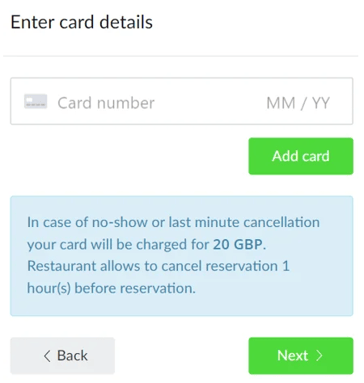Image resolution: width=364 pixels, height=383 pixels.
Task: Click the 'In case of no-show' text line
Action: 173,222
